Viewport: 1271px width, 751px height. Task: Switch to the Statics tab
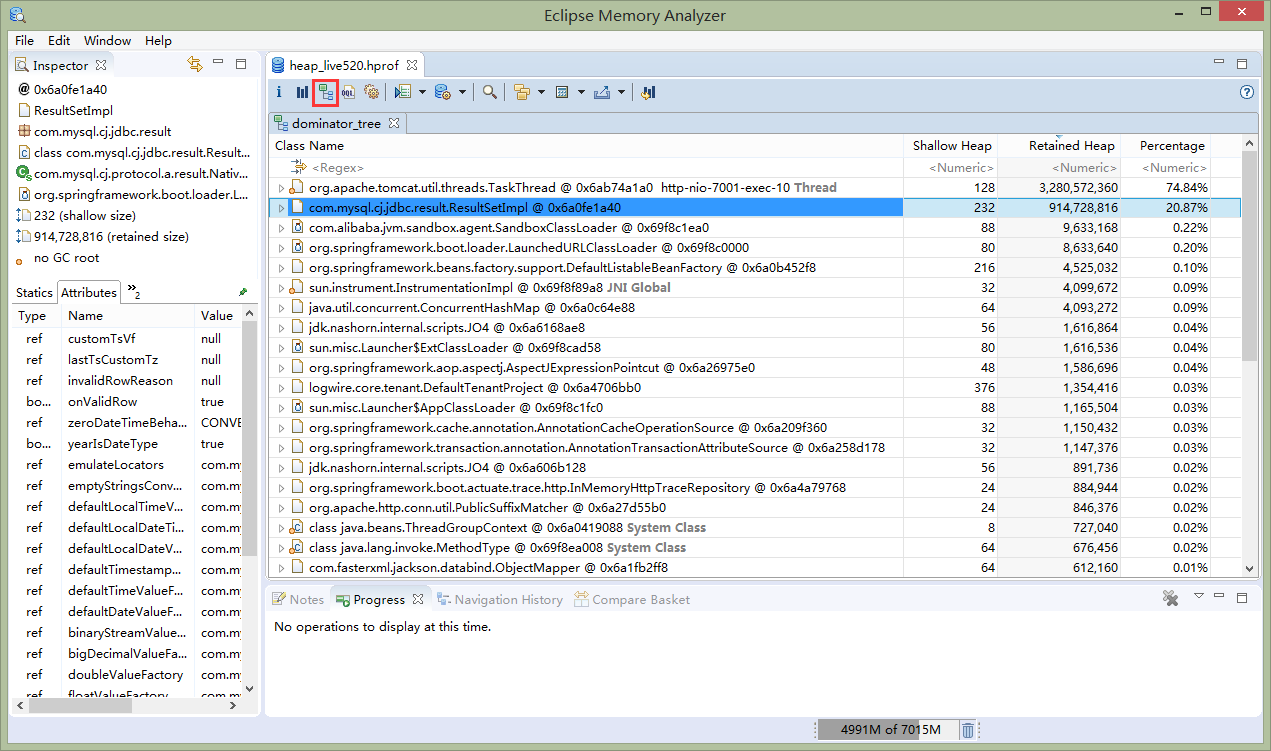point(34,292)
